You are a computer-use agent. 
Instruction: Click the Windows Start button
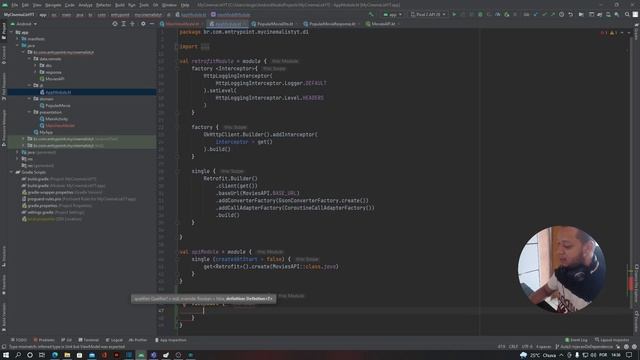tap(6, 355)
